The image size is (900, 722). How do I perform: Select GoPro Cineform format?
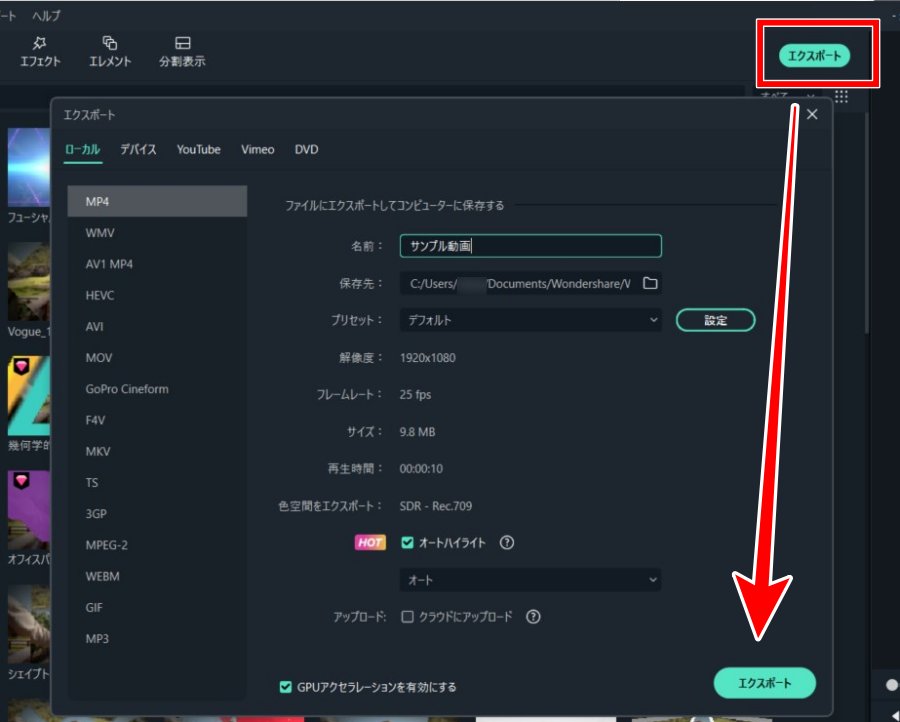157,389
